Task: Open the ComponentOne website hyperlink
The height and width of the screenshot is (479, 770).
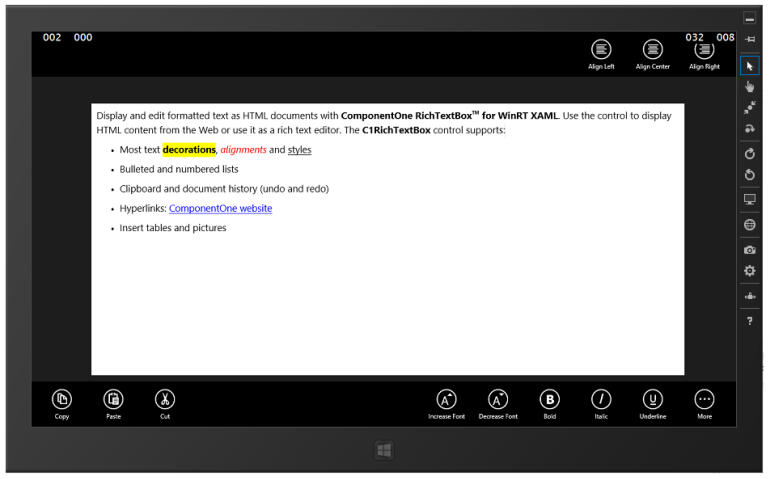Action: pyautogui.click(x=220, y=208)
